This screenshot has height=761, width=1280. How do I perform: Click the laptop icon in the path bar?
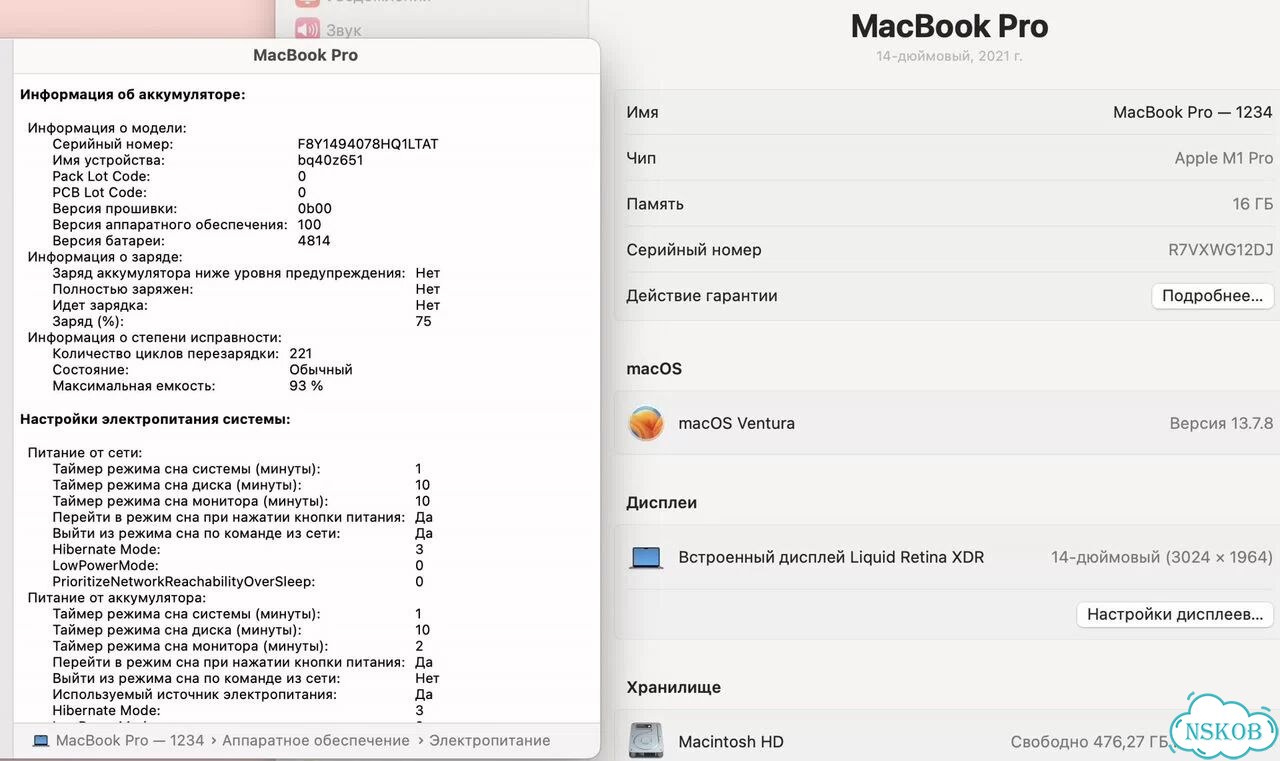coord(41,741)
